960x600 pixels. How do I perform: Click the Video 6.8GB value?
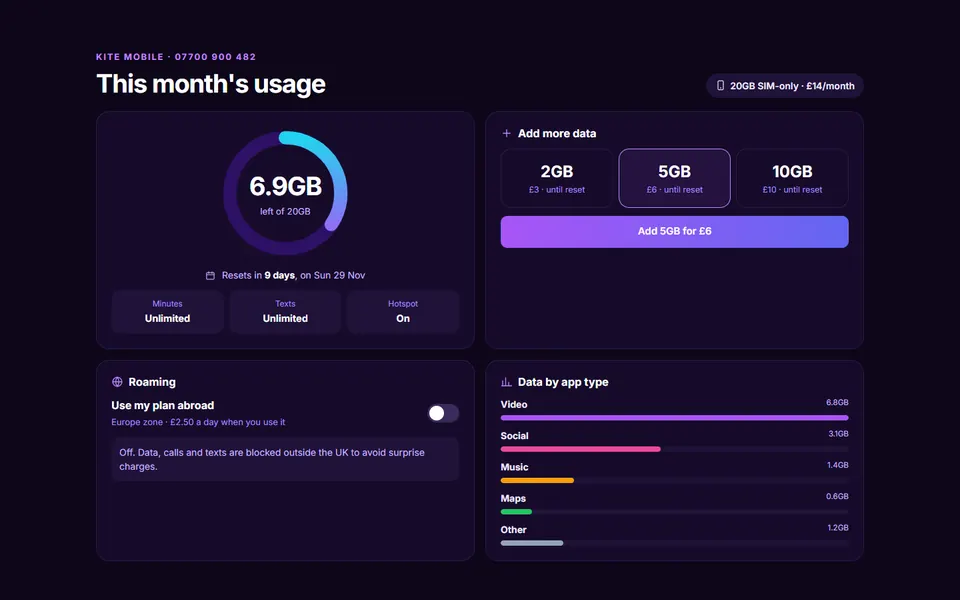coord(837,402)
